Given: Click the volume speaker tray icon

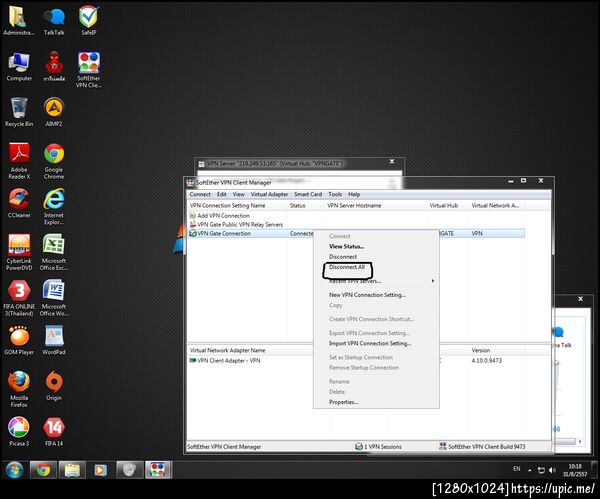Looking at the screenshot, I should point(552,470).
